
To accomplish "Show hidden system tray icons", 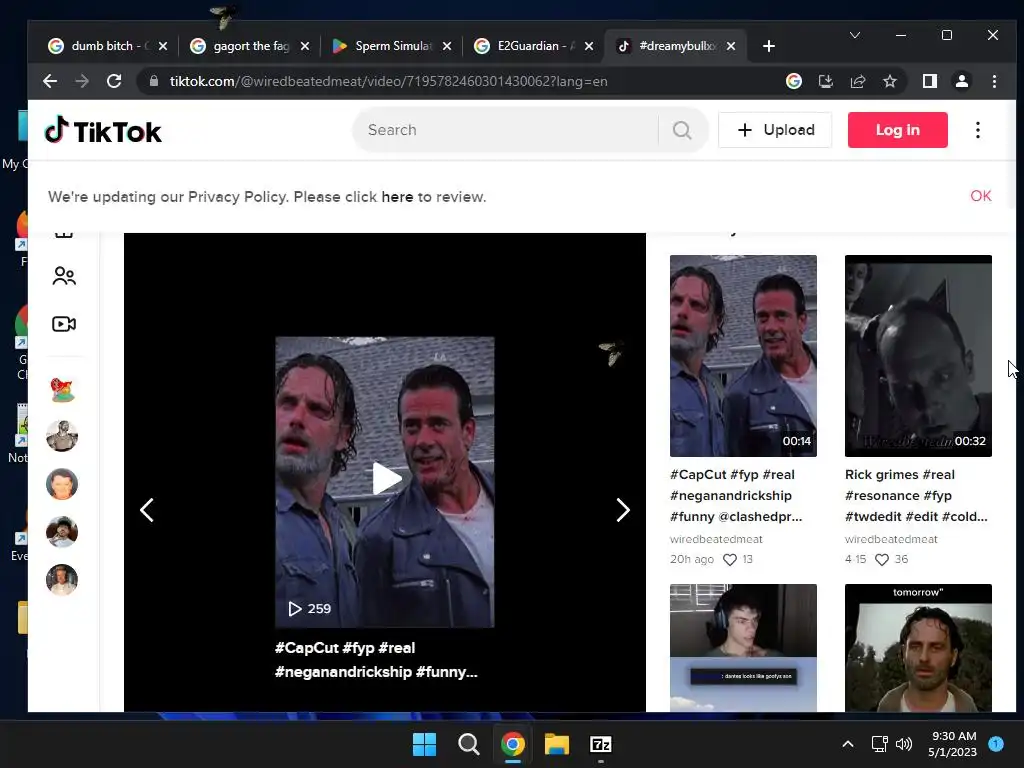I will pos(848,744).
